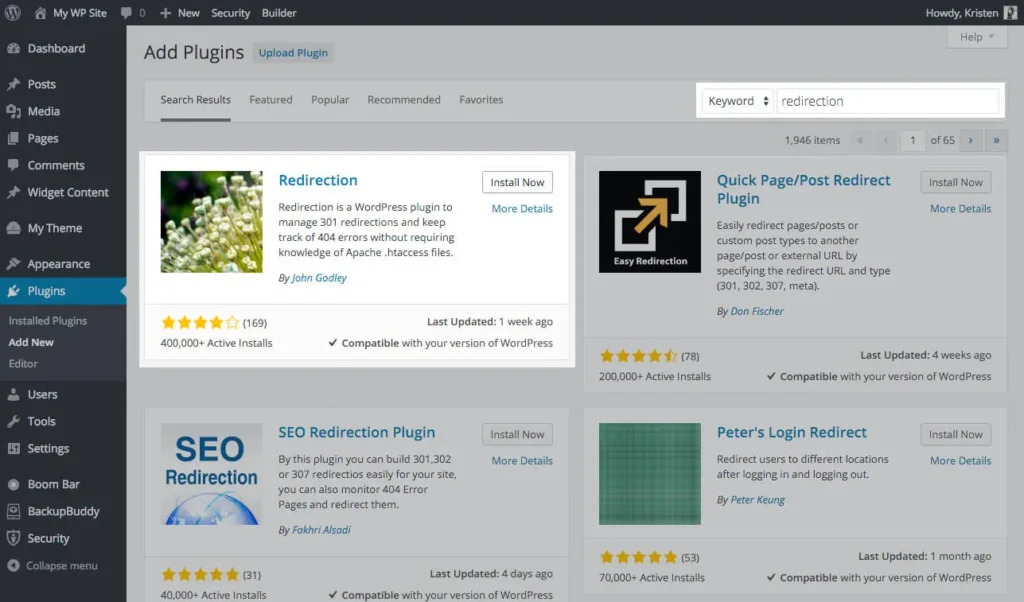Click the WordPress logo in the admin bar
The image size is (1024, 602).
pyautogui.click(x=11, y=12)
